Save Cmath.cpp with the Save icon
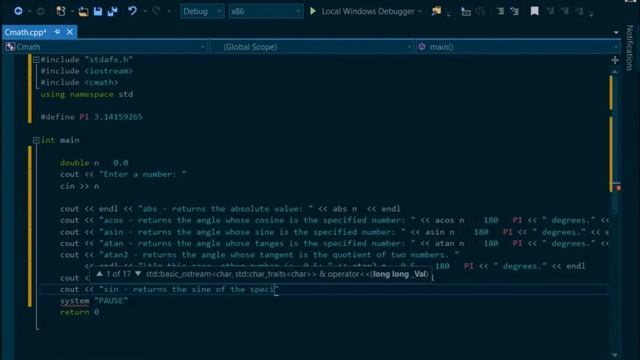The height and width of the screenshot is (360, 640). [98, 11]
